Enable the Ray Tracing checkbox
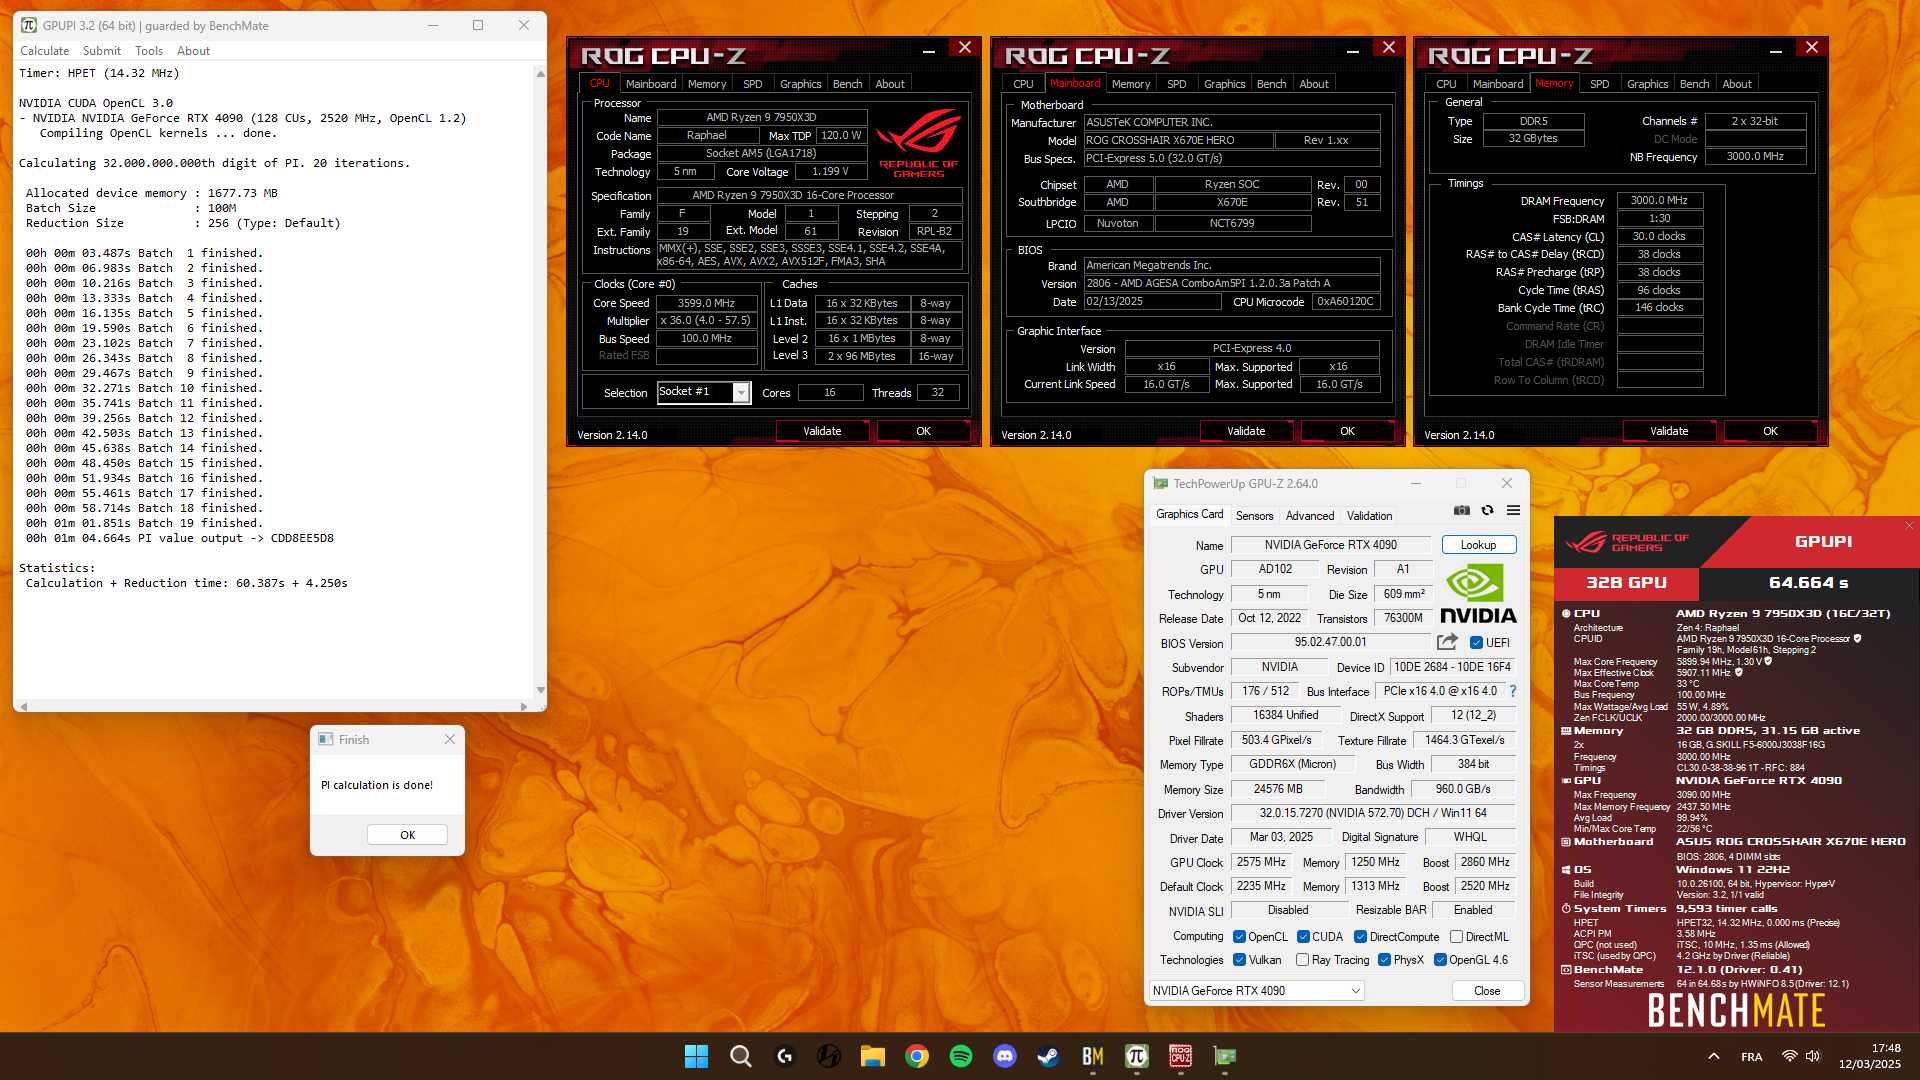 click(x=1302, y=960)
